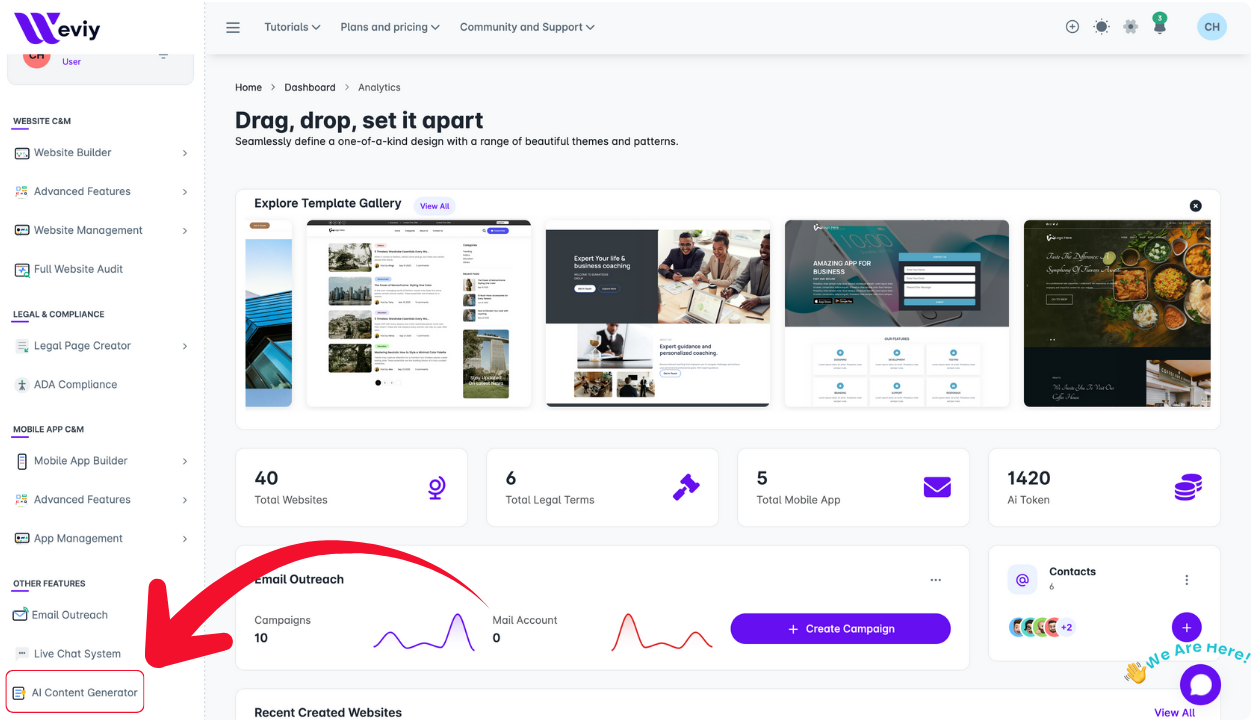Click the hamburger menu icon
Screen dimensions: 1251x720
pos(233,27)
